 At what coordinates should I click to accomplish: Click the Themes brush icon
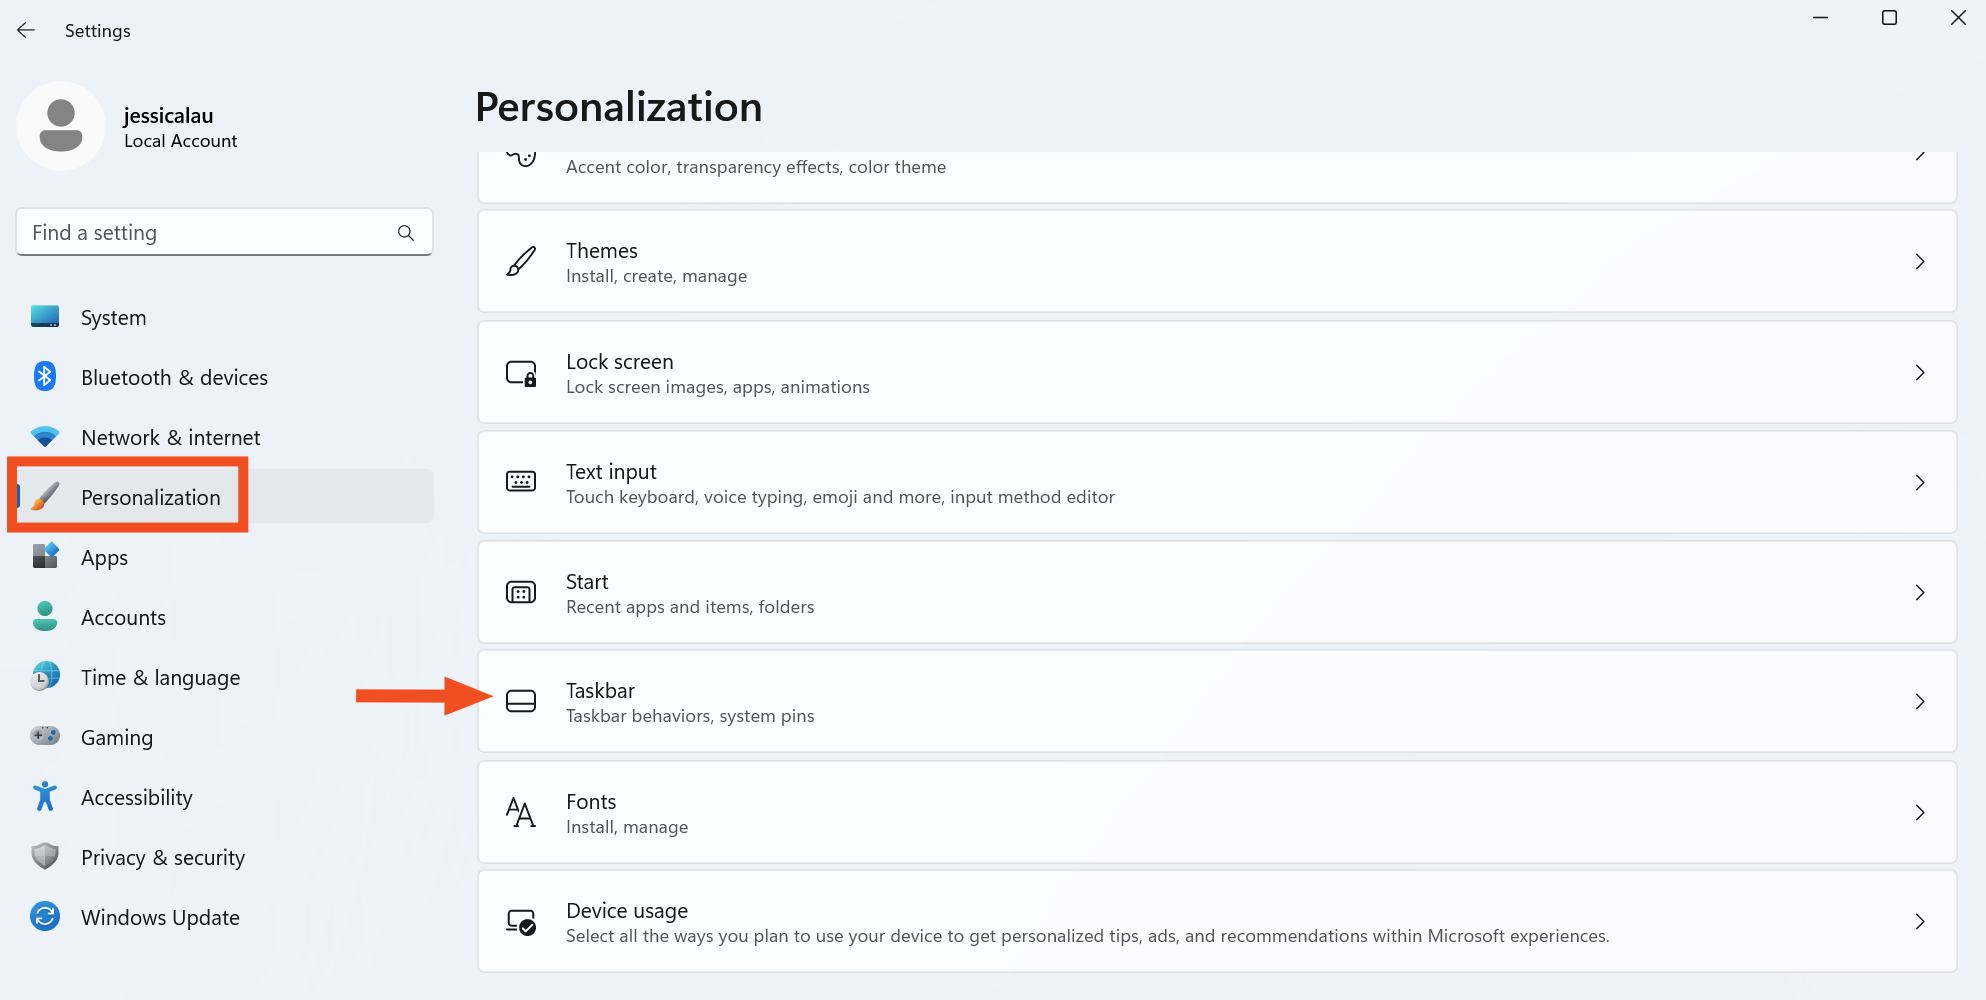pos(521,262)
